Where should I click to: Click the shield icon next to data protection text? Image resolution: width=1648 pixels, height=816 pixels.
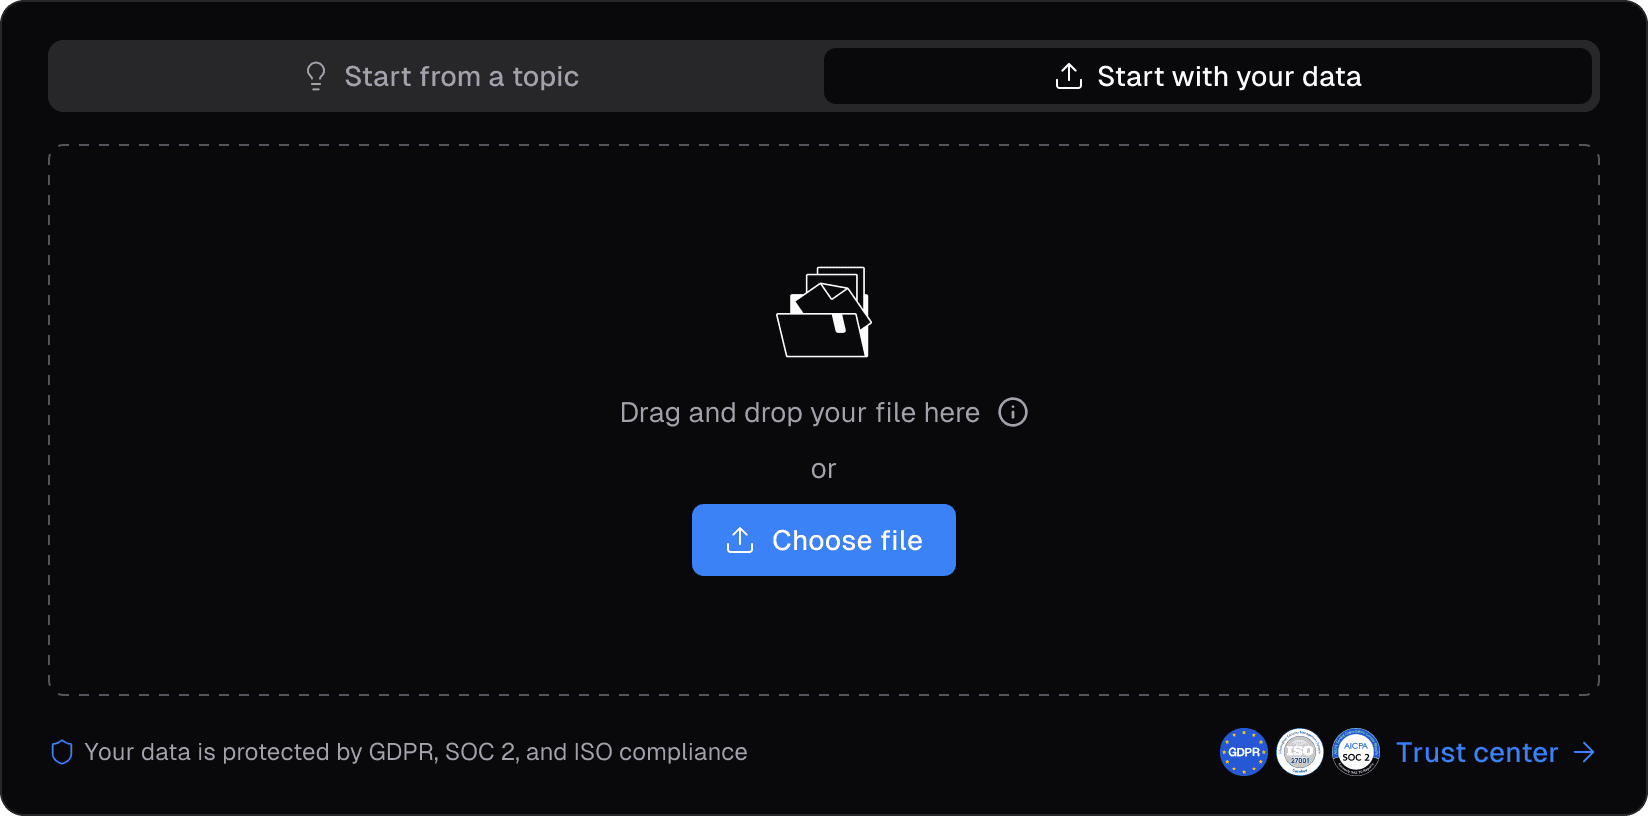tap(62, 752)
